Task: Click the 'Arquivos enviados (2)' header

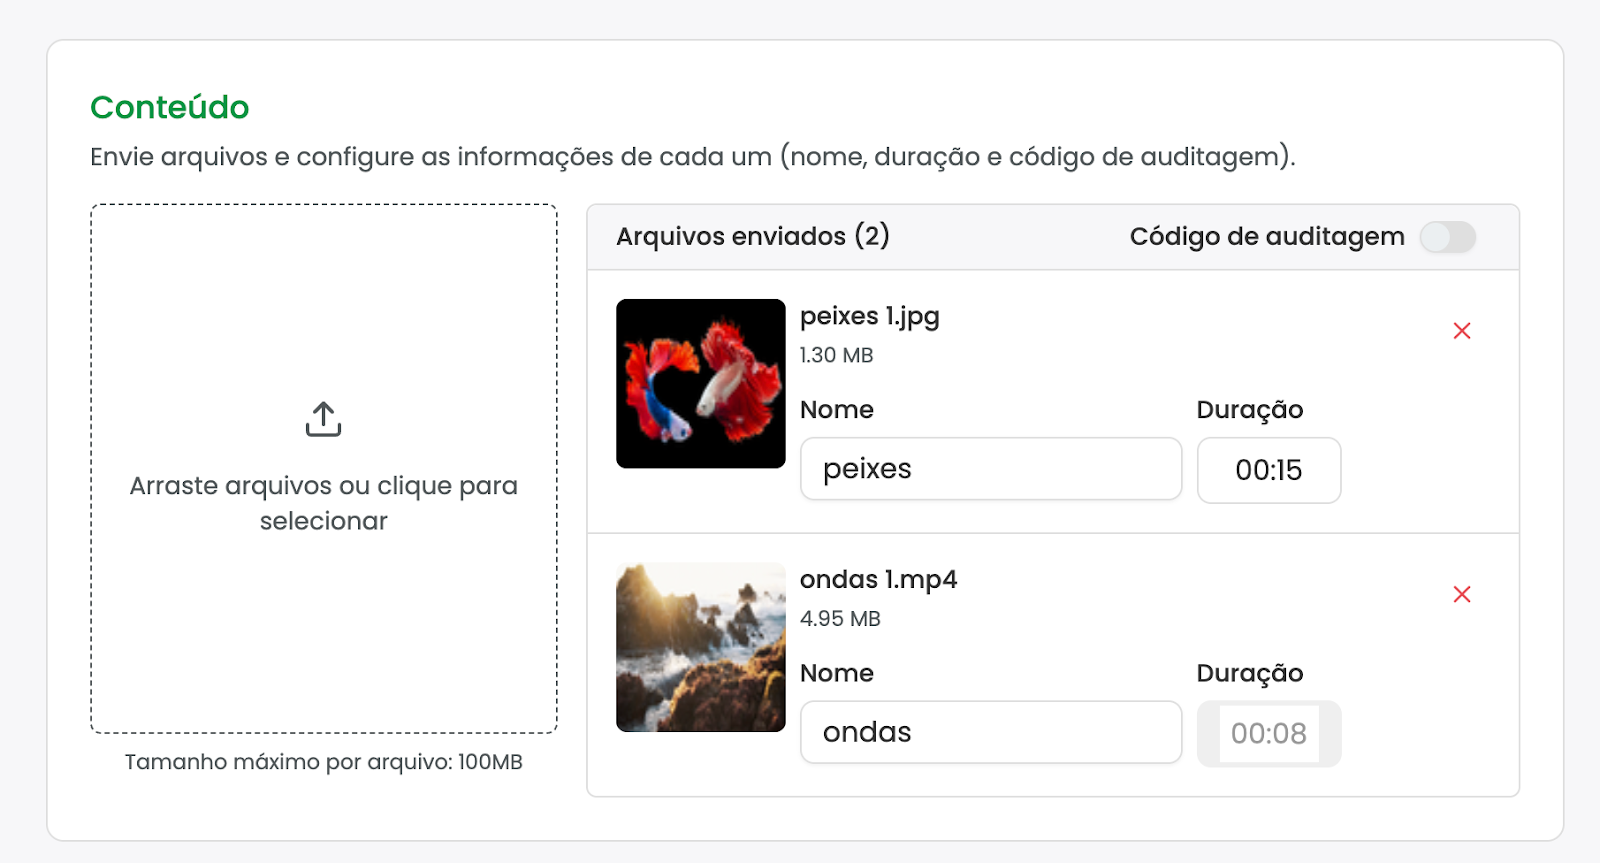Action: [x=752, y=236]
